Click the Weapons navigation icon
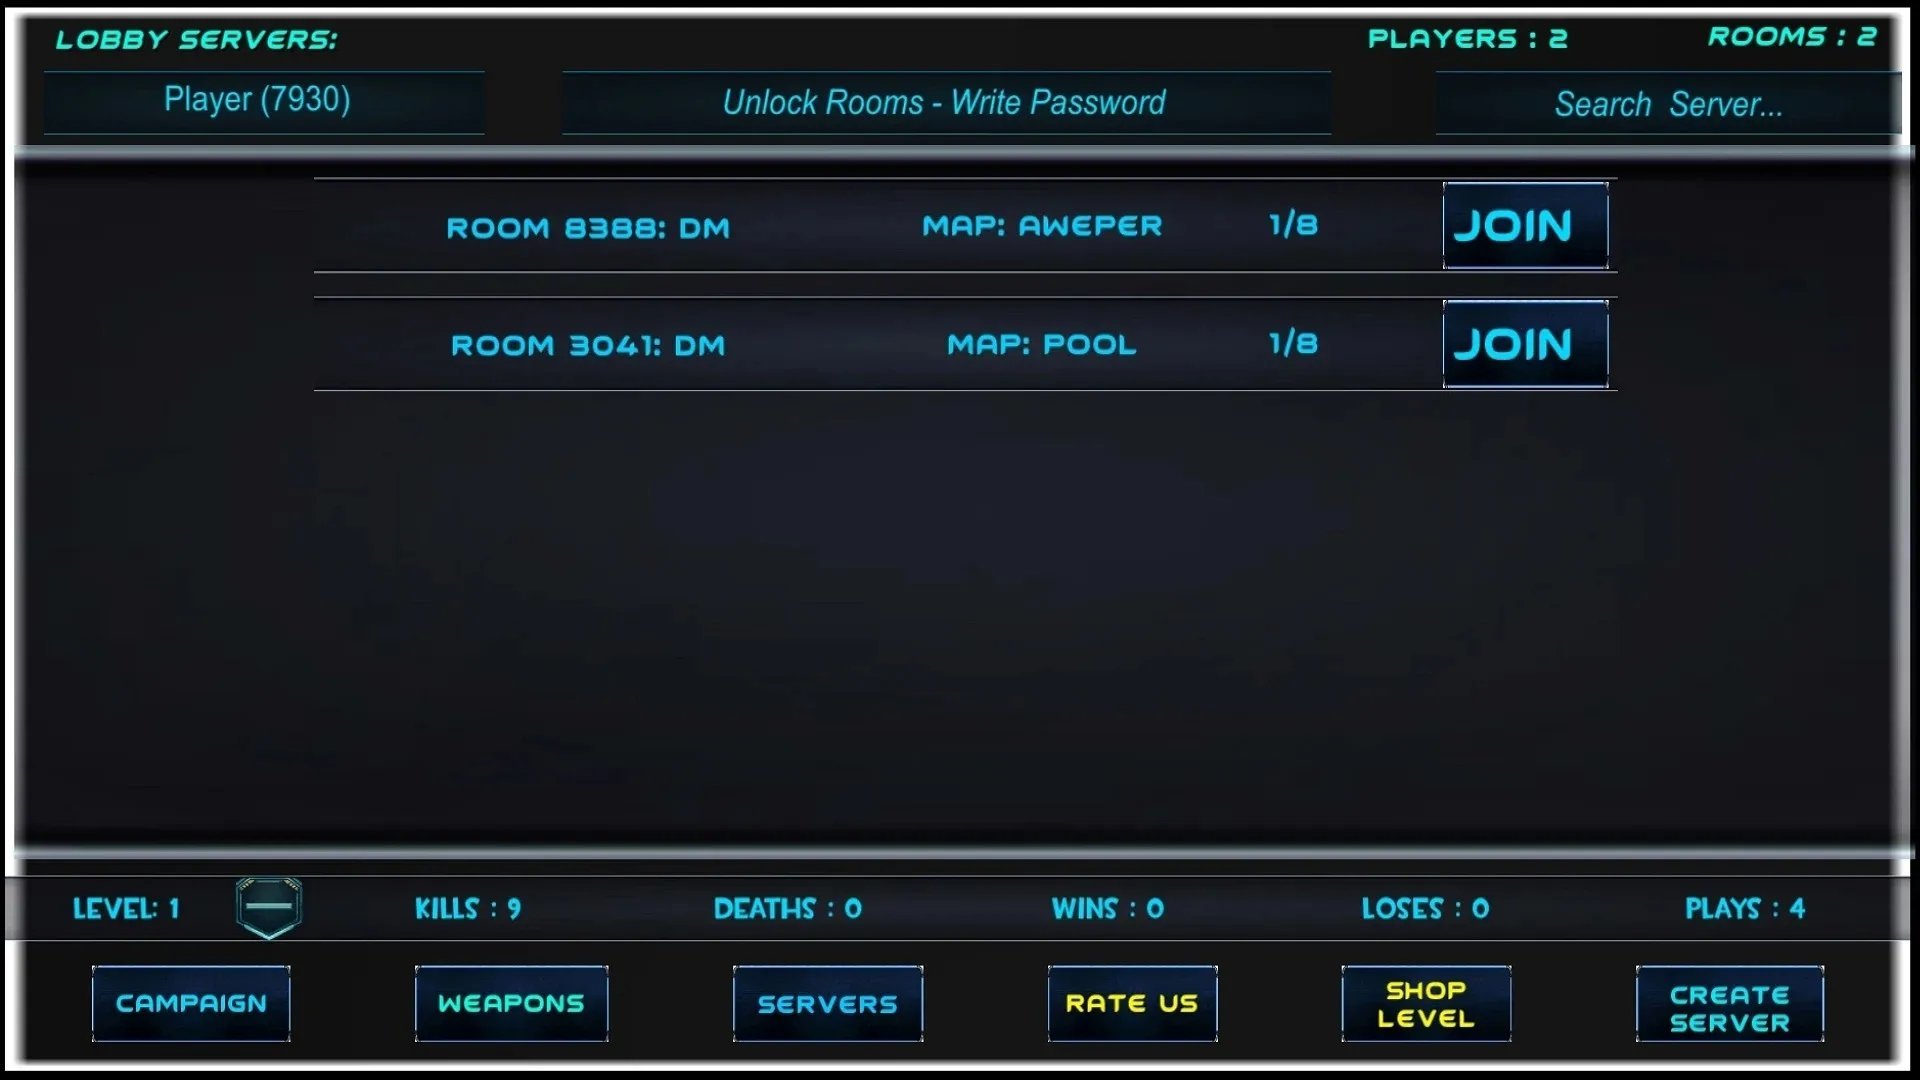The image size is (1920, 1080). point(510,1002)
